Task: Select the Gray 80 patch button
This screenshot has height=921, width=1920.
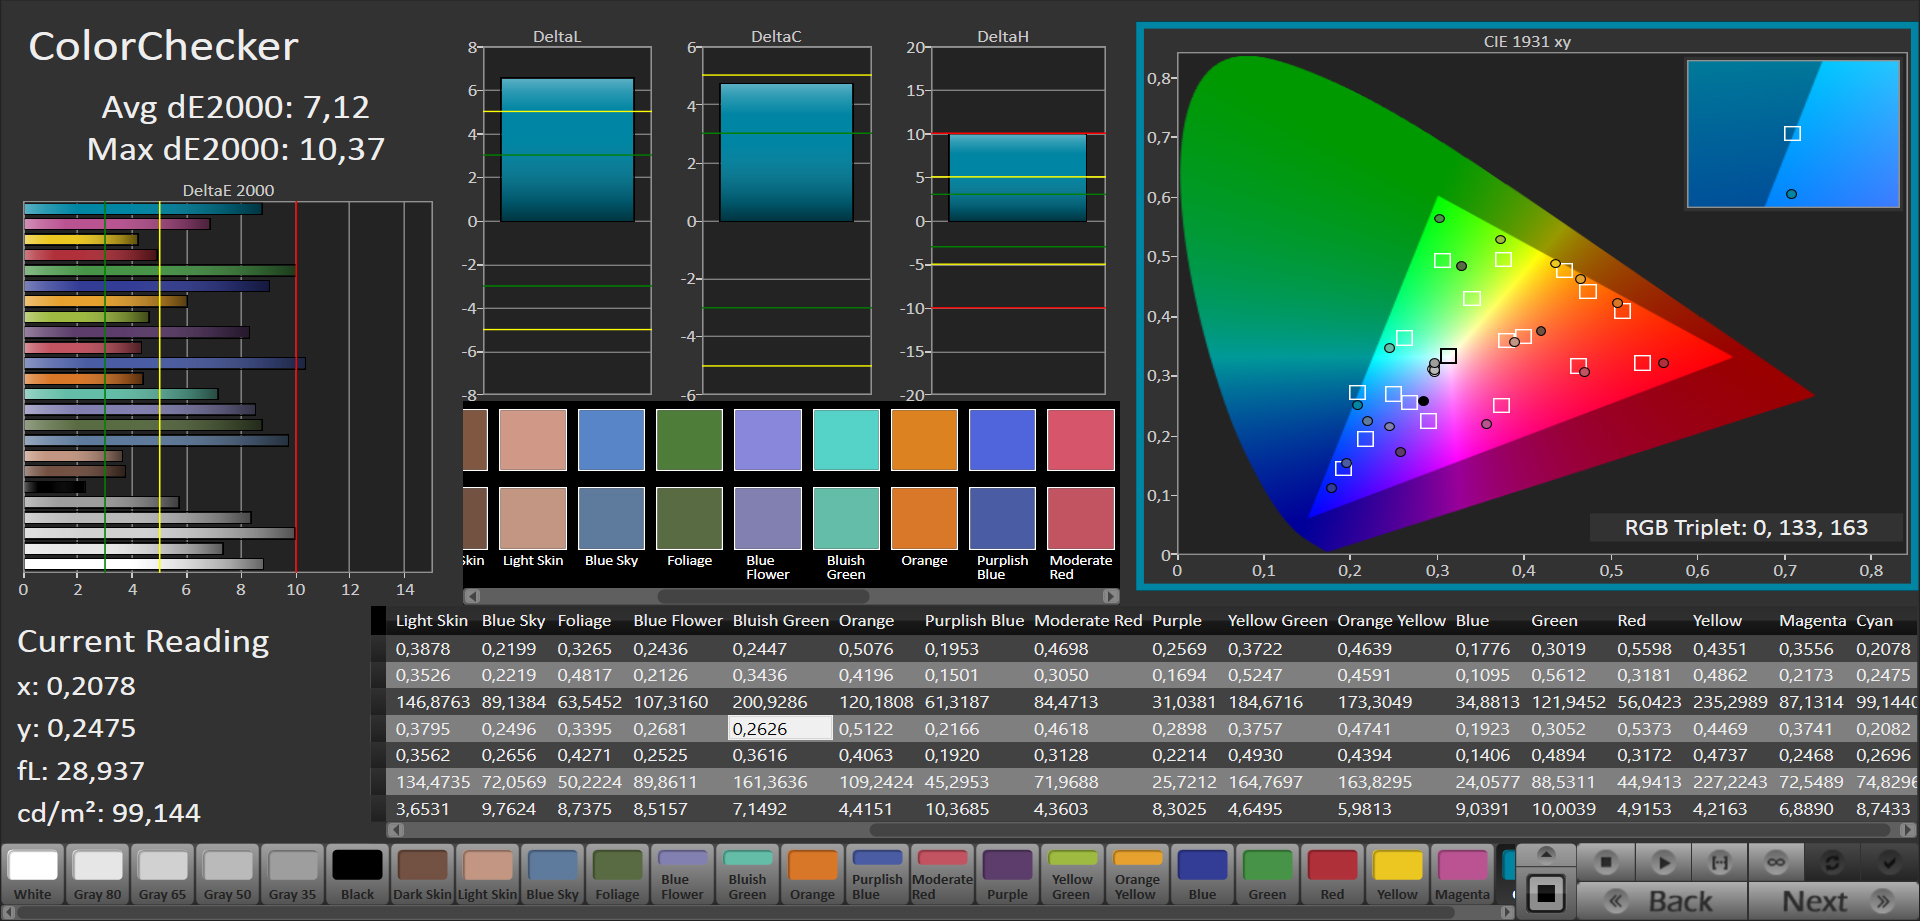Action: point(98,874)
